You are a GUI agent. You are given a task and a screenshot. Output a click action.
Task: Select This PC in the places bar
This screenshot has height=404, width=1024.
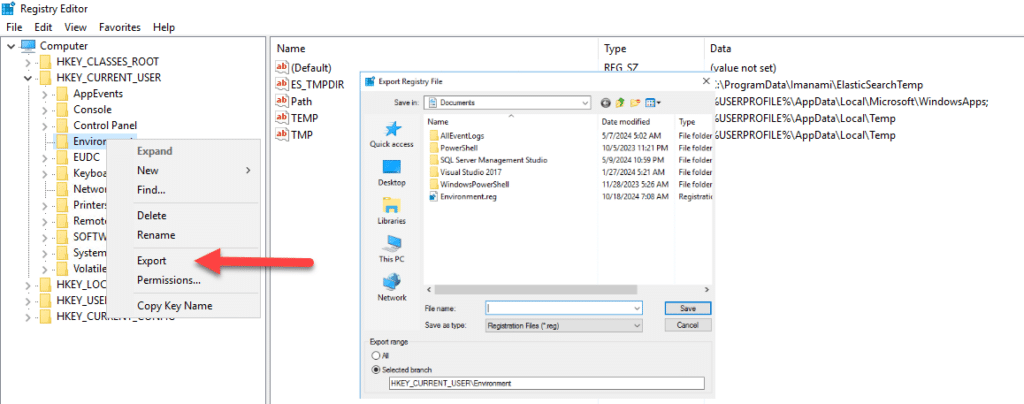[x=391, y=249]
